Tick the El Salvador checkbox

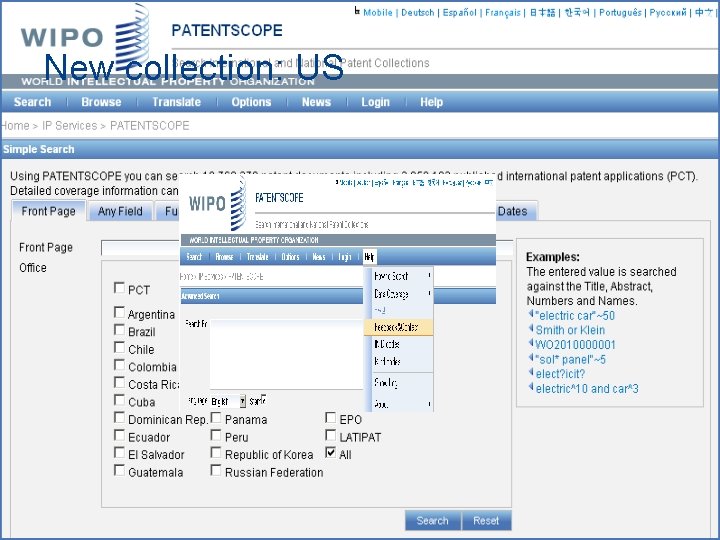click(x=119, y=453)
